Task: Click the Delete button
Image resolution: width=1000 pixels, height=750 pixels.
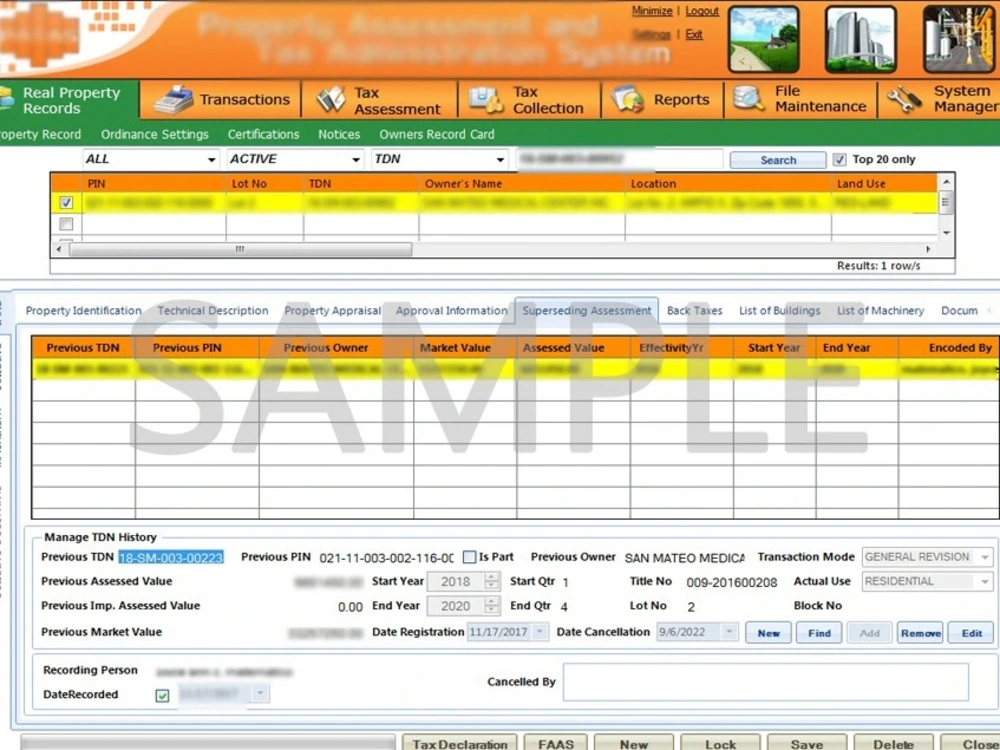Action: coord(893,743)
